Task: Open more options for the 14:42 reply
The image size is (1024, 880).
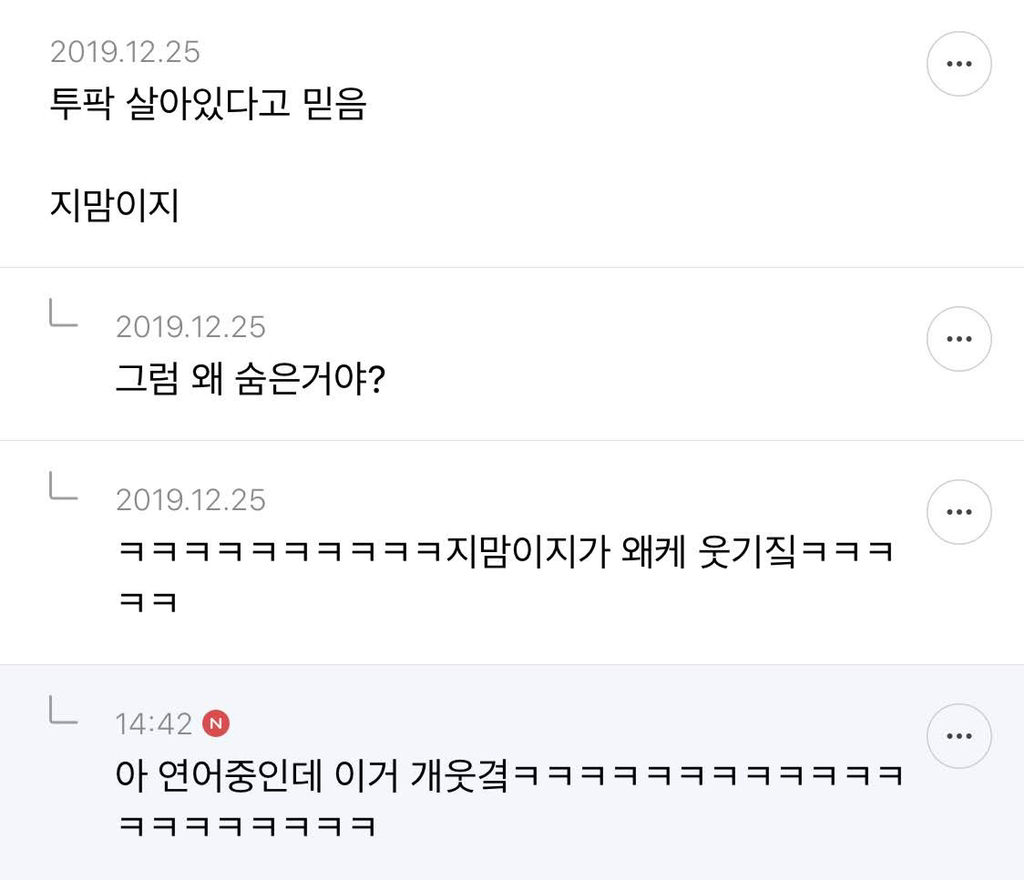Action: pyautogui.click(x=959, y=736)
